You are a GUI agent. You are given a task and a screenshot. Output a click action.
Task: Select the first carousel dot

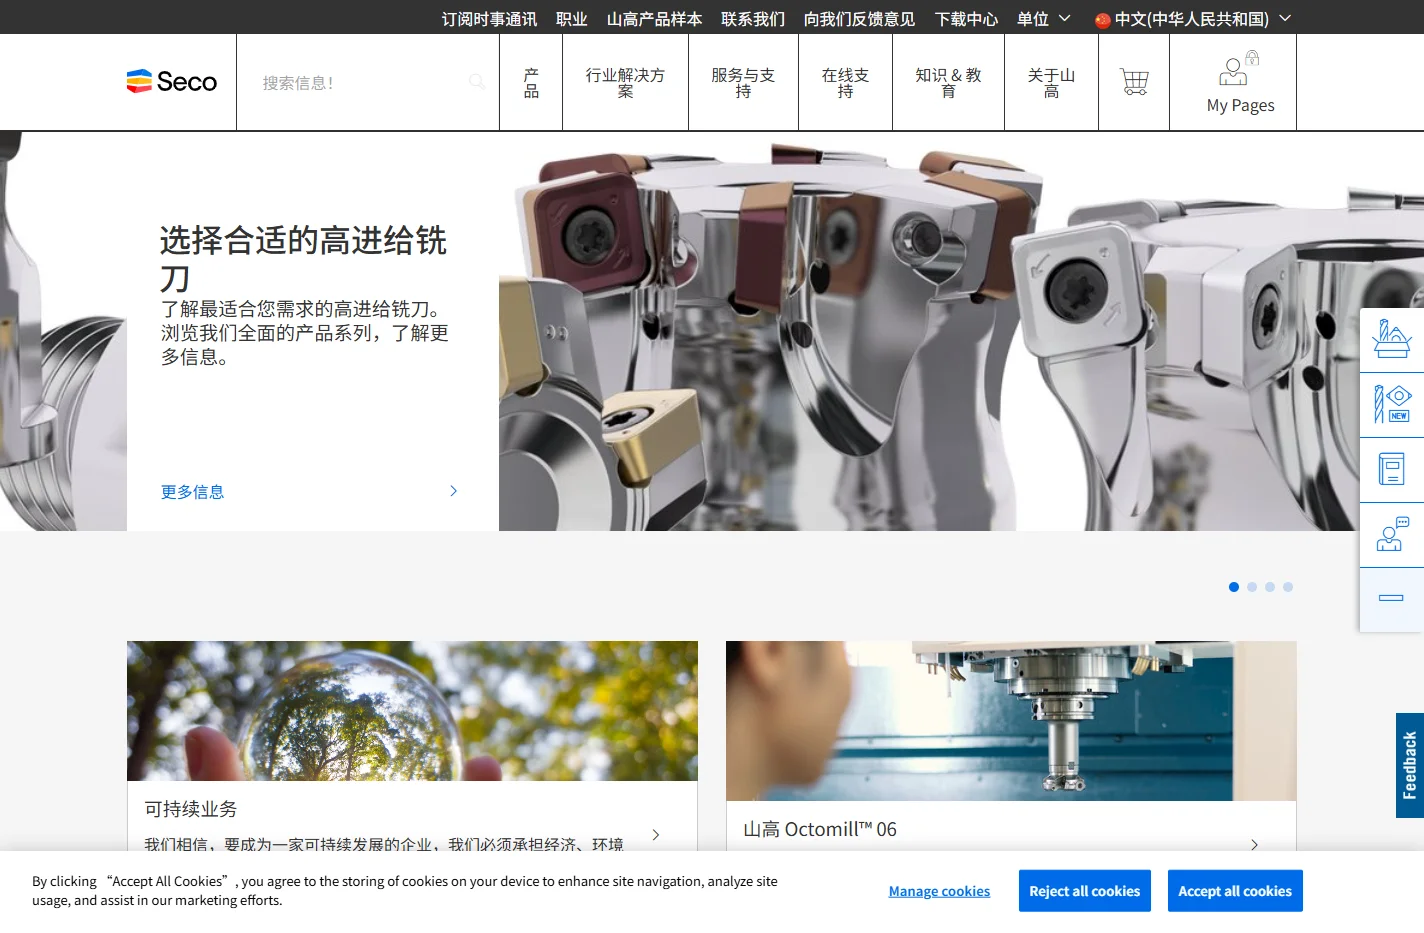click(x=1234, y=587)
